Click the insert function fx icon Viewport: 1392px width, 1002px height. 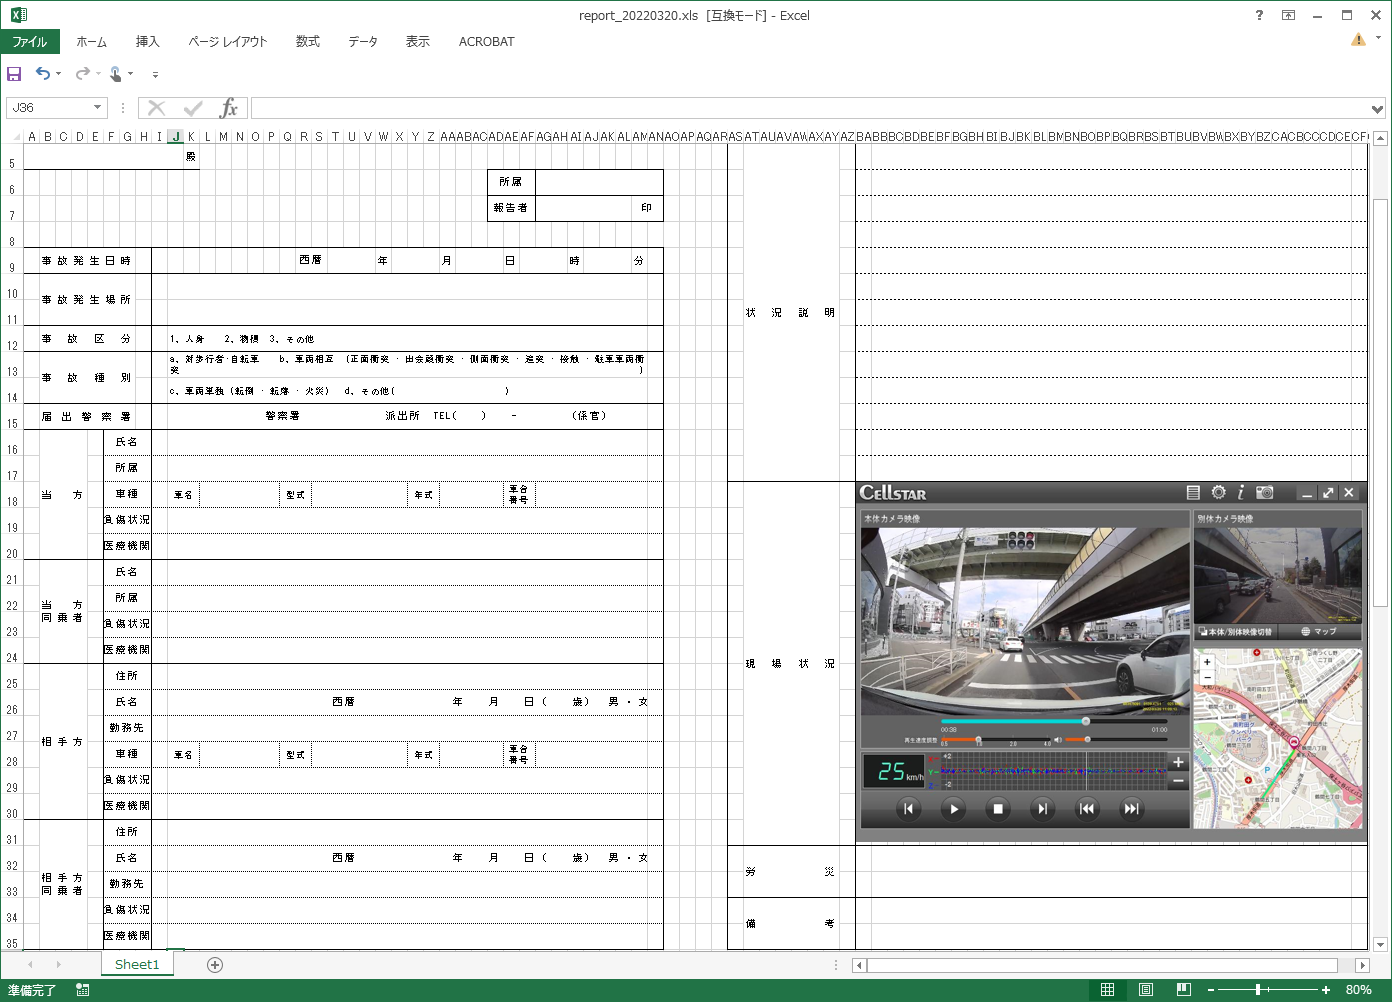pos(228,108)
